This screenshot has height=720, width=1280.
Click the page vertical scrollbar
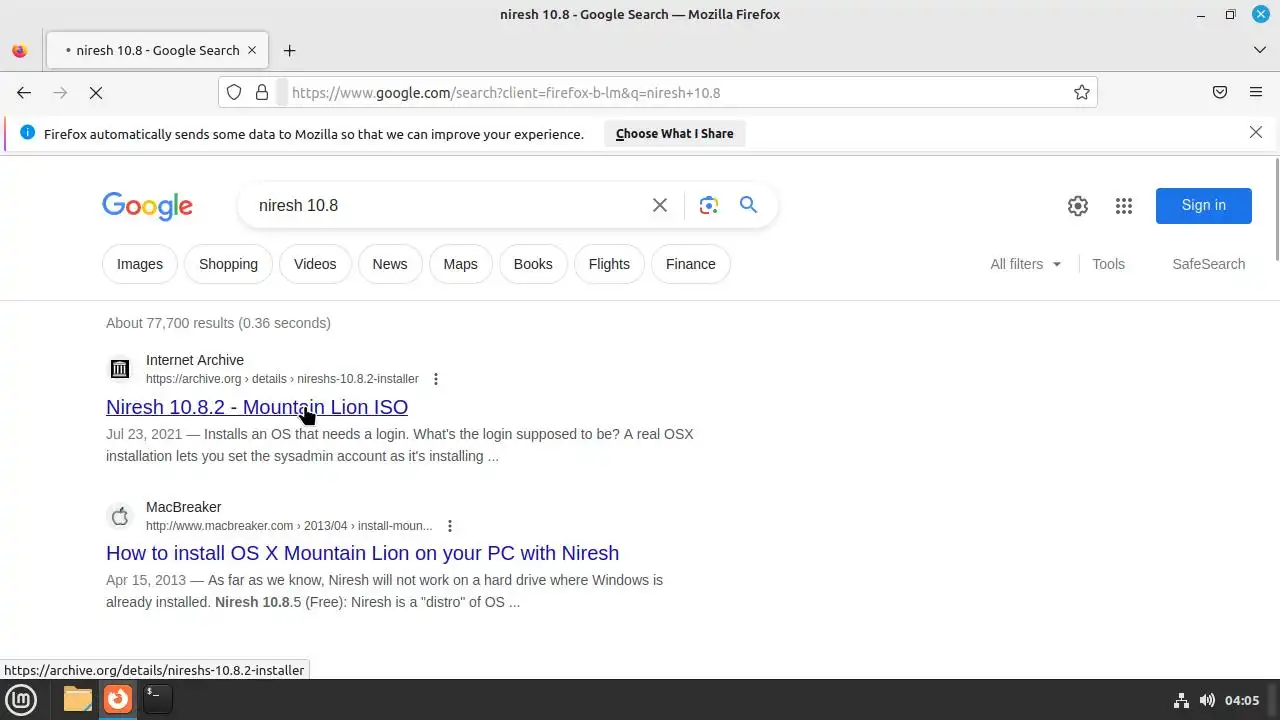pyautogui.click(x=1275, y=208)
